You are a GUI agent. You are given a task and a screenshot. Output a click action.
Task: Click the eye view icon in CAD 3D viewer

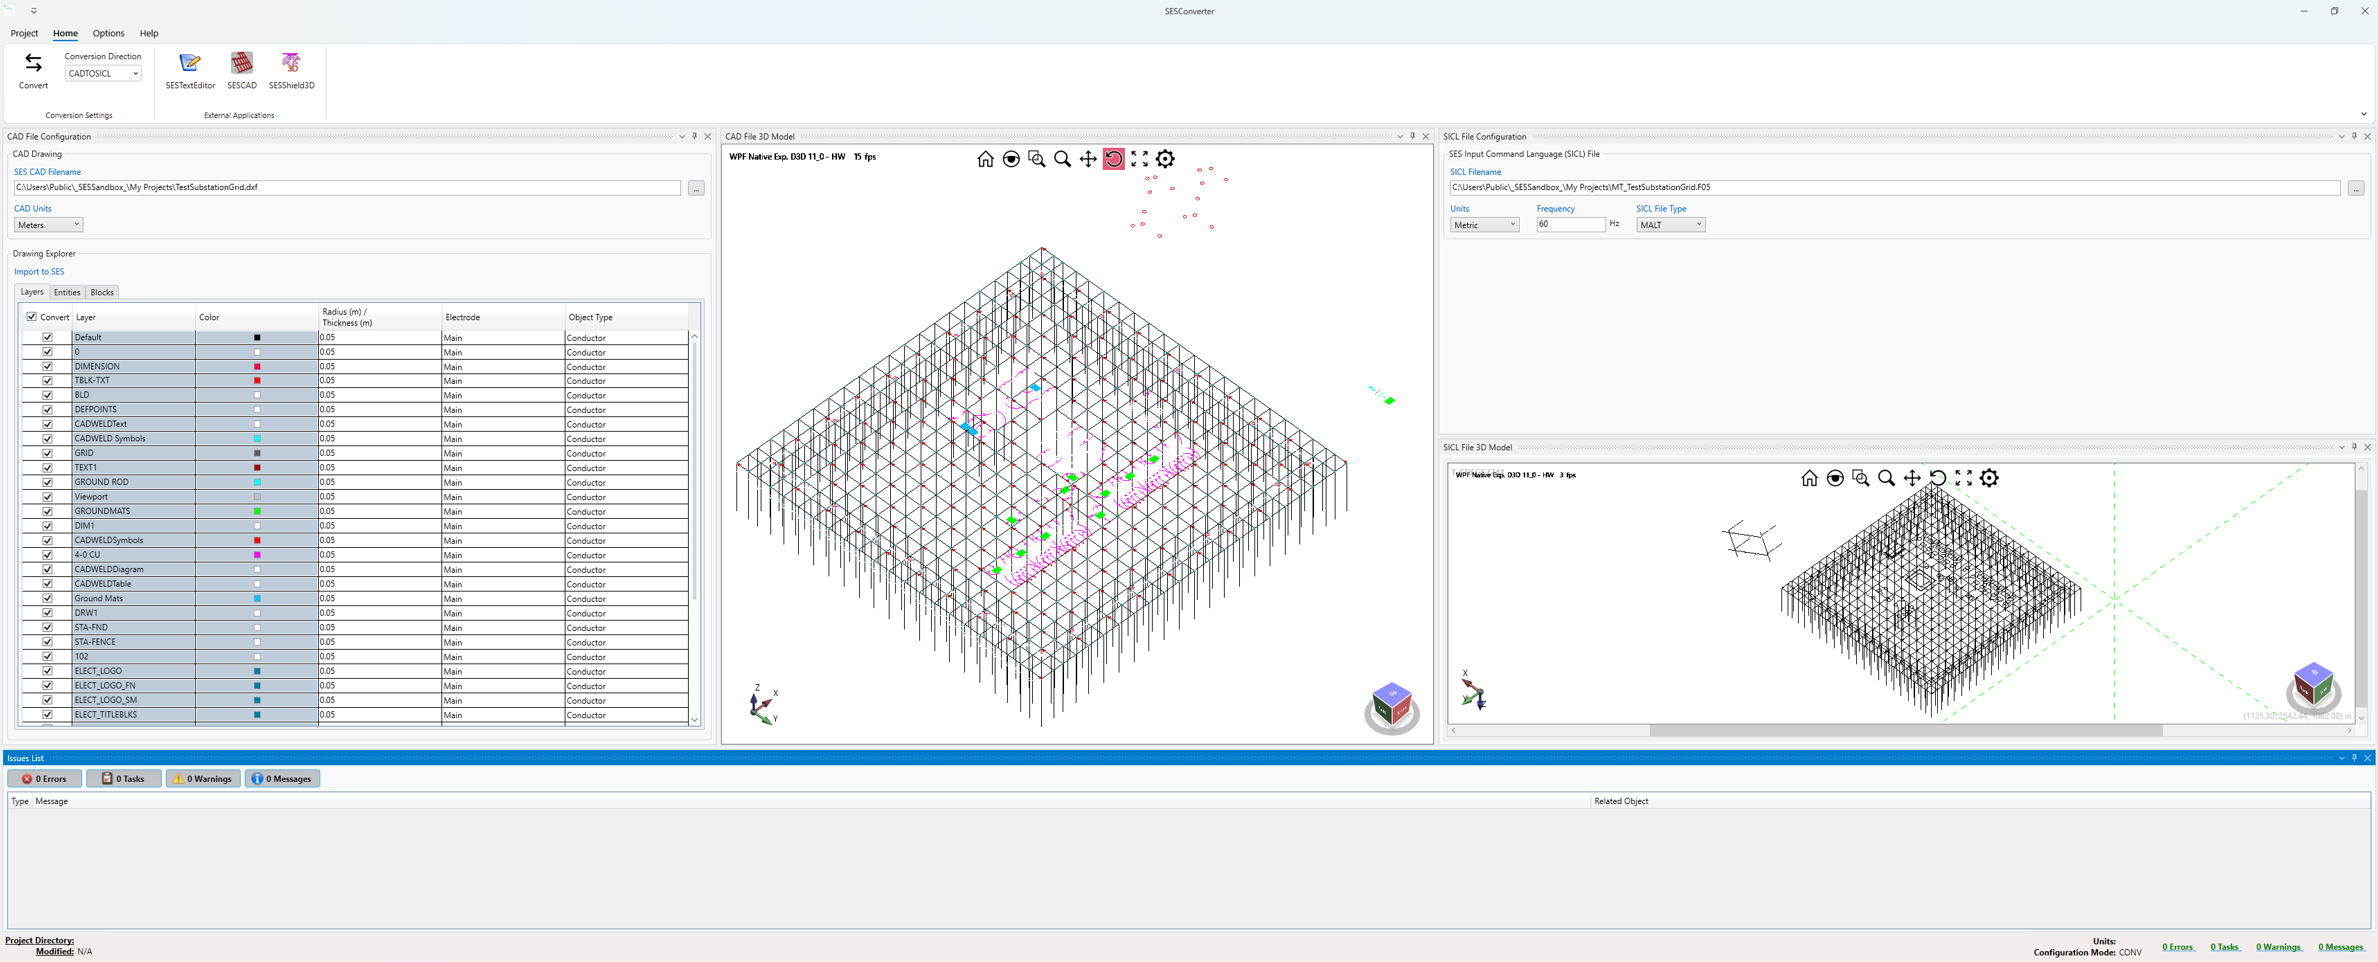pos(1011,159)
